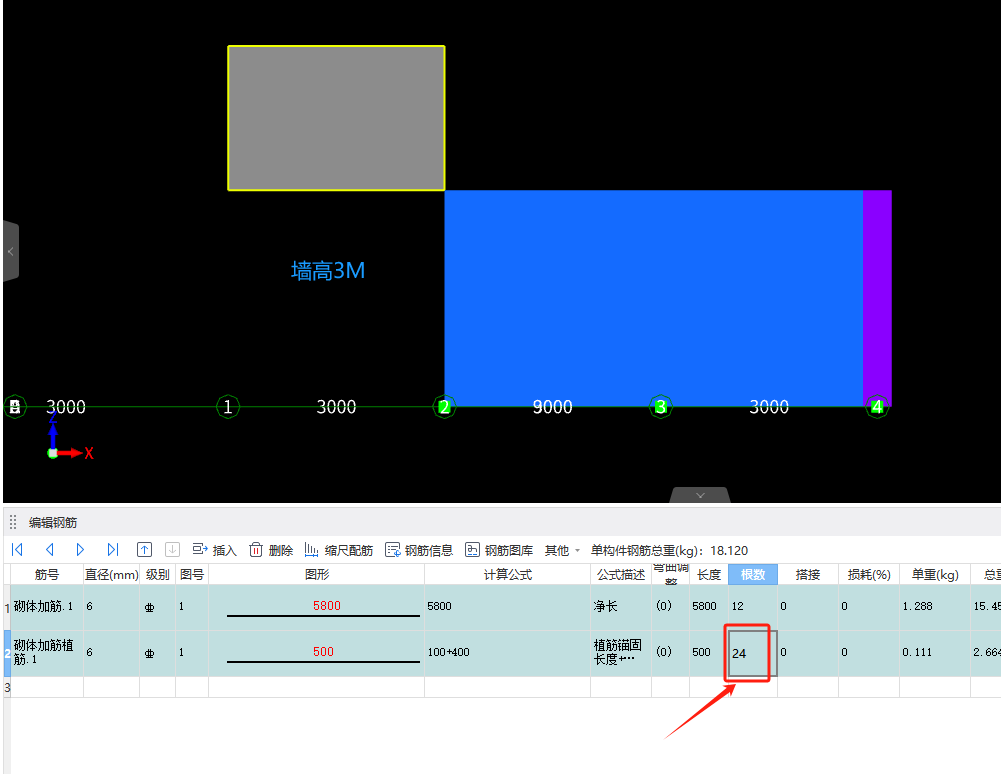Click the 砌体加筋.1 name cell
The height and width of the screenshot is (774, 1001).
click(x=47, y=607)
